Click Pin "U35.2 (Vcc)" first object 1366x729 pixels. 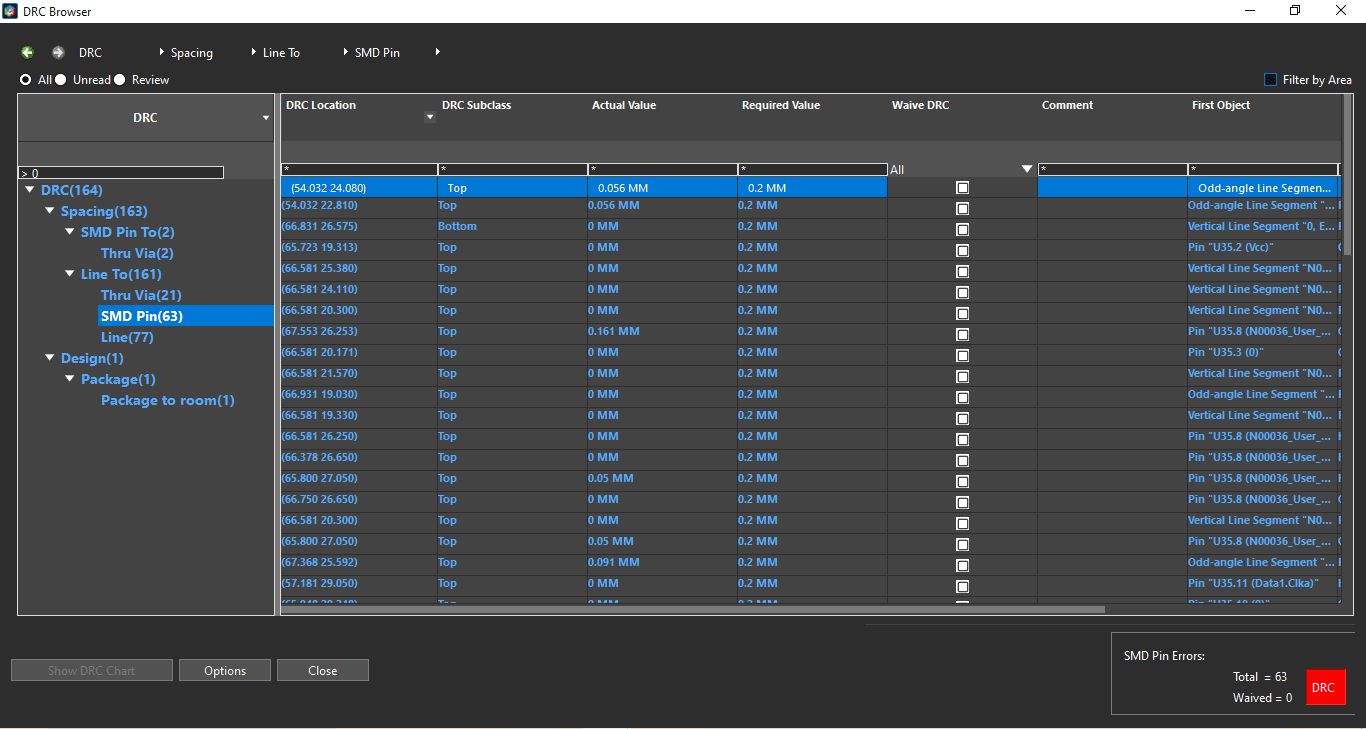[1230, 247]
